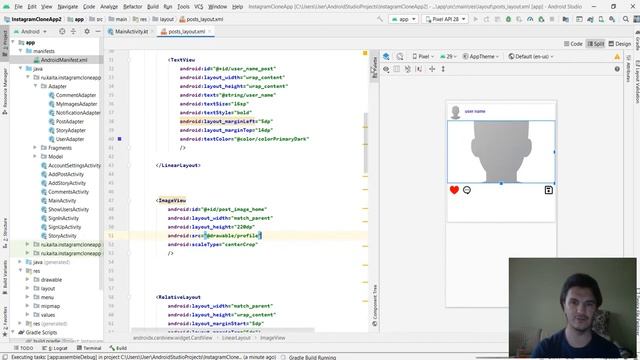Image resolution: width=640 pixels, height=360 pixels.
Task: Select the post image in layout preview
Action: [501, 151]
